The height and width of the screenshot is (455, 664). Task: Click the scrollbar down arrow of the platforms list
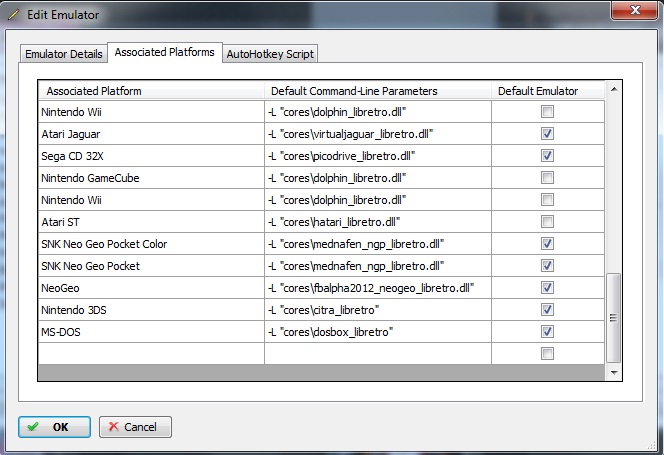614,373
